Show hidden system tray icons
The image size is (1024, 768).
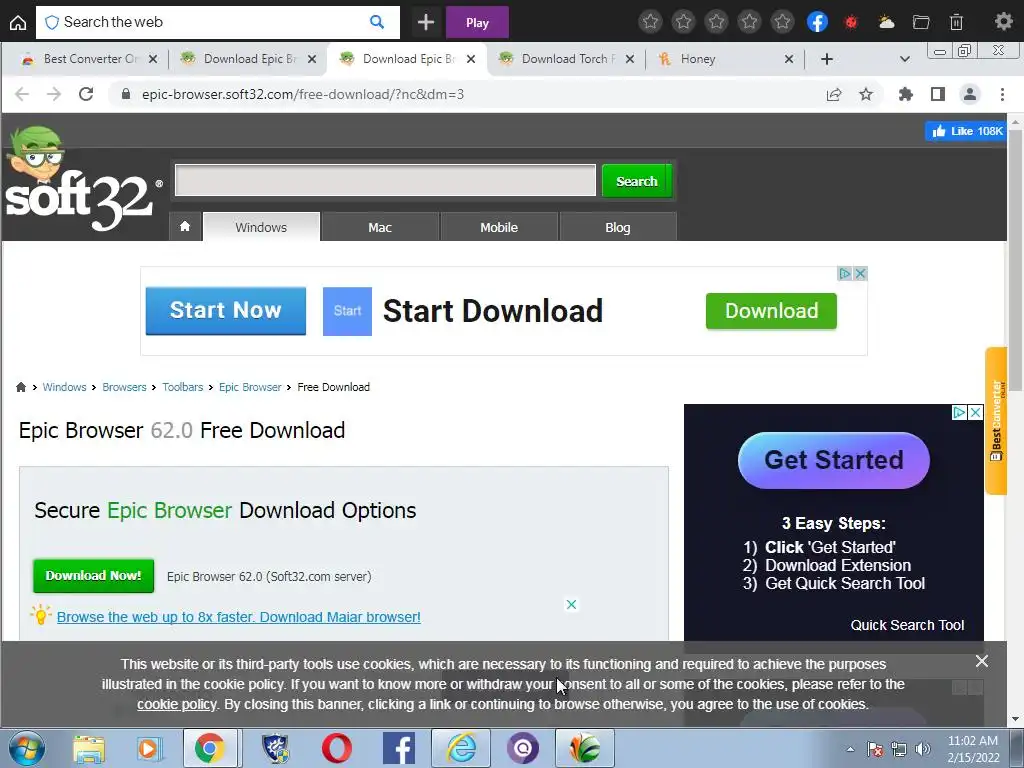(x=850, y=749)
